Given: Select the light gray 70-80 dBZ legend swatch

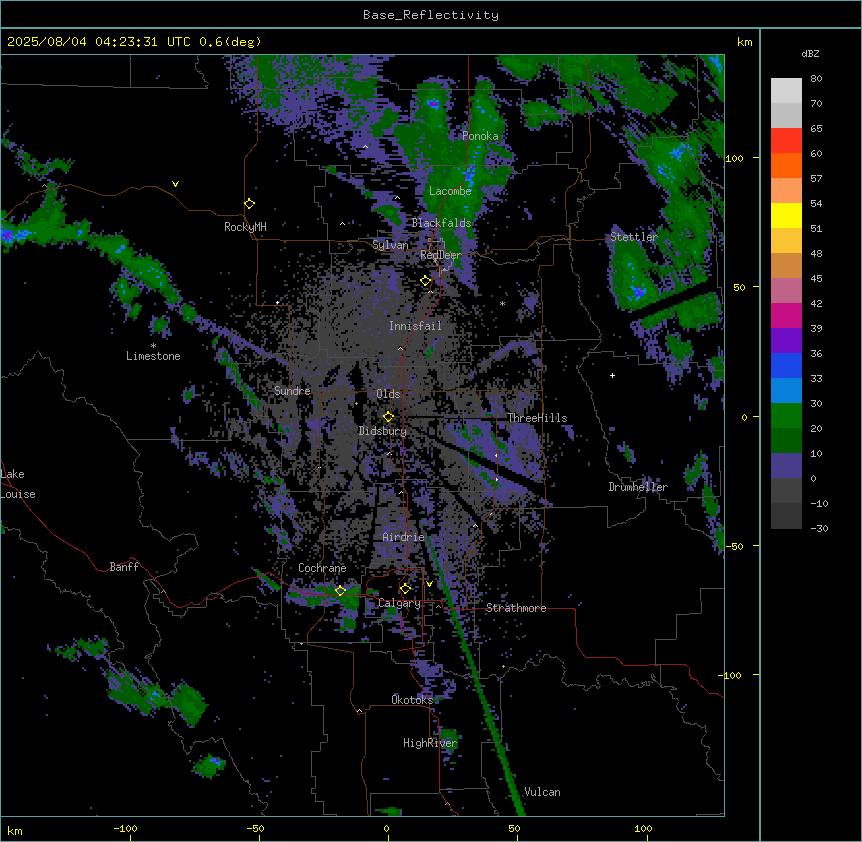Looking at the screenshot, I should 786,91.
